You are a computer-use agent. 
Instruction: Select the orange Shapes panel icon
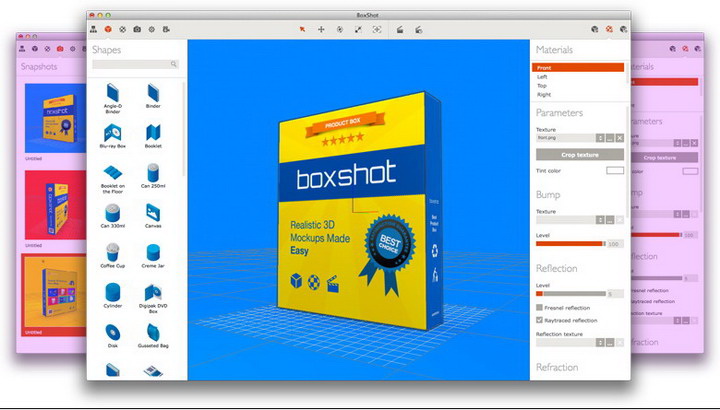pyautogui.click(x=108, y=29)
